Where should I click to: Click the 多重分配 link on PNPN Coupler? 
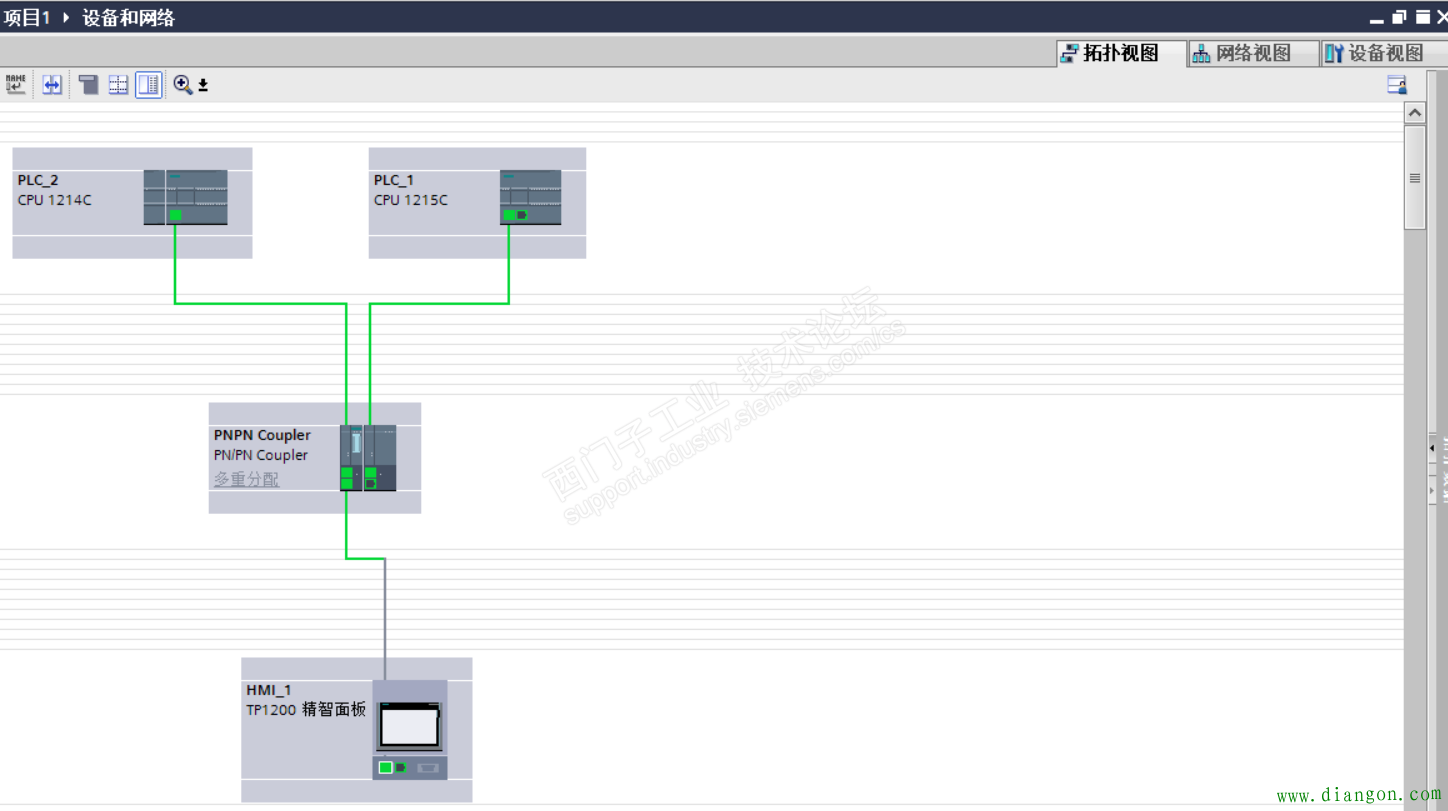point(246,479)
